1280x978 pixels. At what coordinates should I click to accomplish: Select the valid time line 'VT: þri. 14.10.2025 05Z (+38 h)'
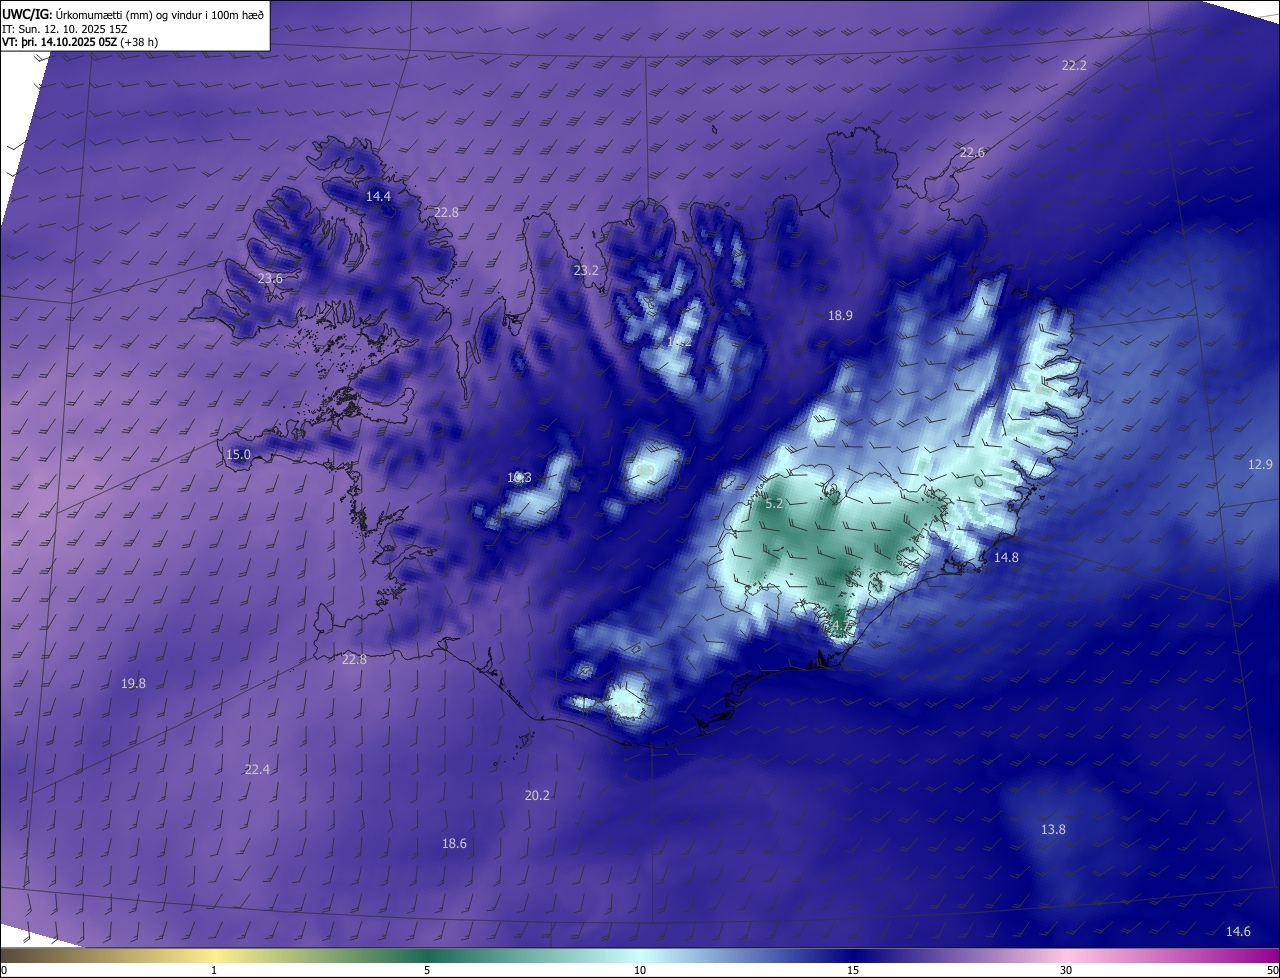(x=80, y=42)
